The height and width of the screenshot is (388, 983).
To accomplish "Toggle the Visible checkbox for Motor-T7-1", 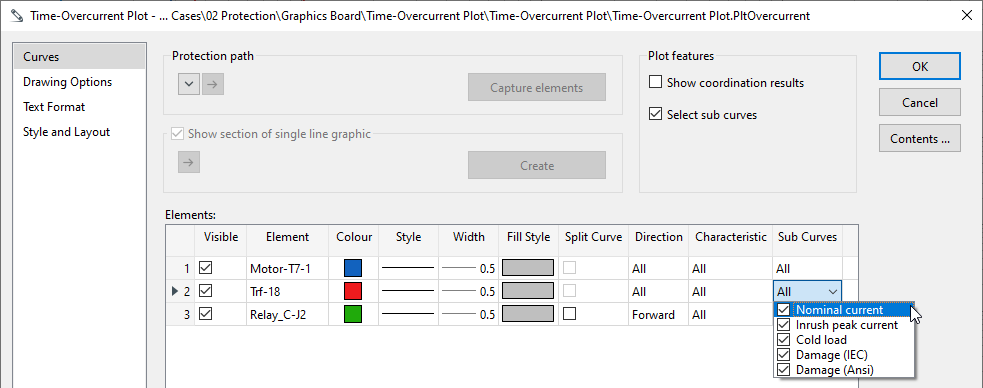I will 206,268.
